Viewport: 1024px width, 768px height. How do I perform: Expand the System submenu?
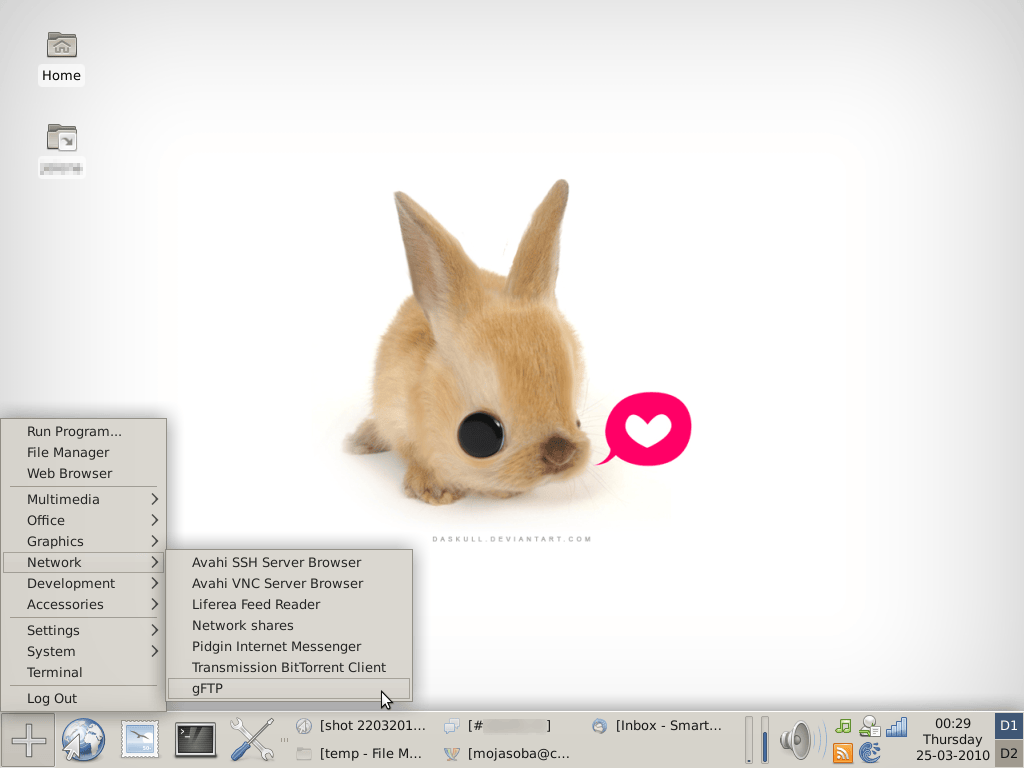click(50, 651)
